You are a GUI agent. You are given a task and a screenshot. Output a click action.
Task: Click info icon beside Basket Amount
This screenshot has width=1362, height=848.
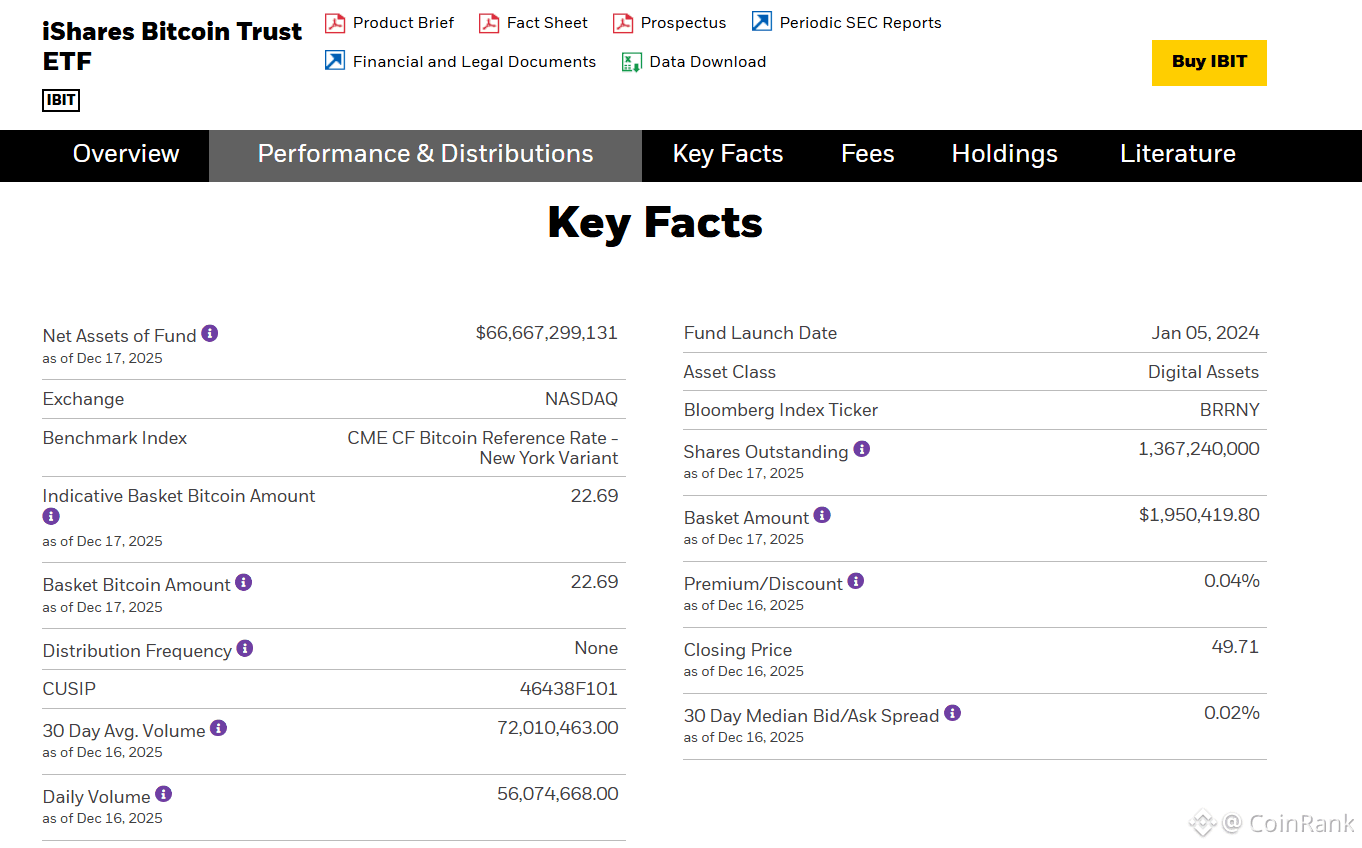[822, 515]
